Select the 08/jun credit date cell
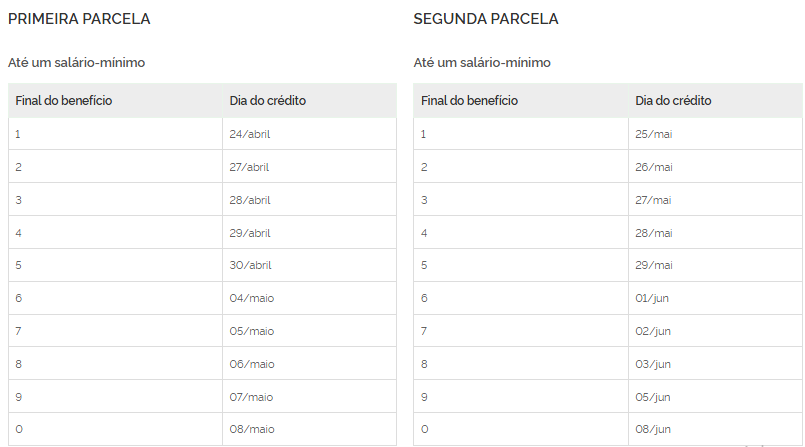805x447 pixels. [654, 429]
